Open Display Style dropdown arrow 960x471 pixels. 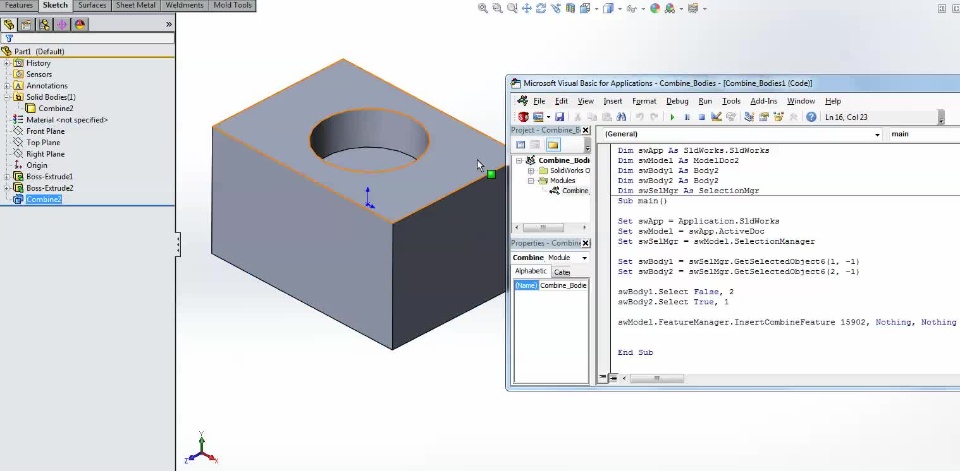[x=619, y=9]
